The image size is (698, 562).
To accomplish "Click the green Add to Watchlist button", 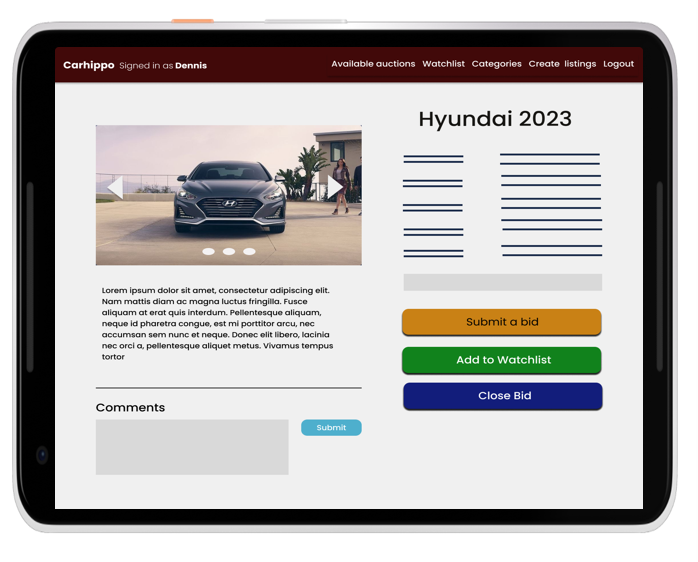I will point(502,360).
